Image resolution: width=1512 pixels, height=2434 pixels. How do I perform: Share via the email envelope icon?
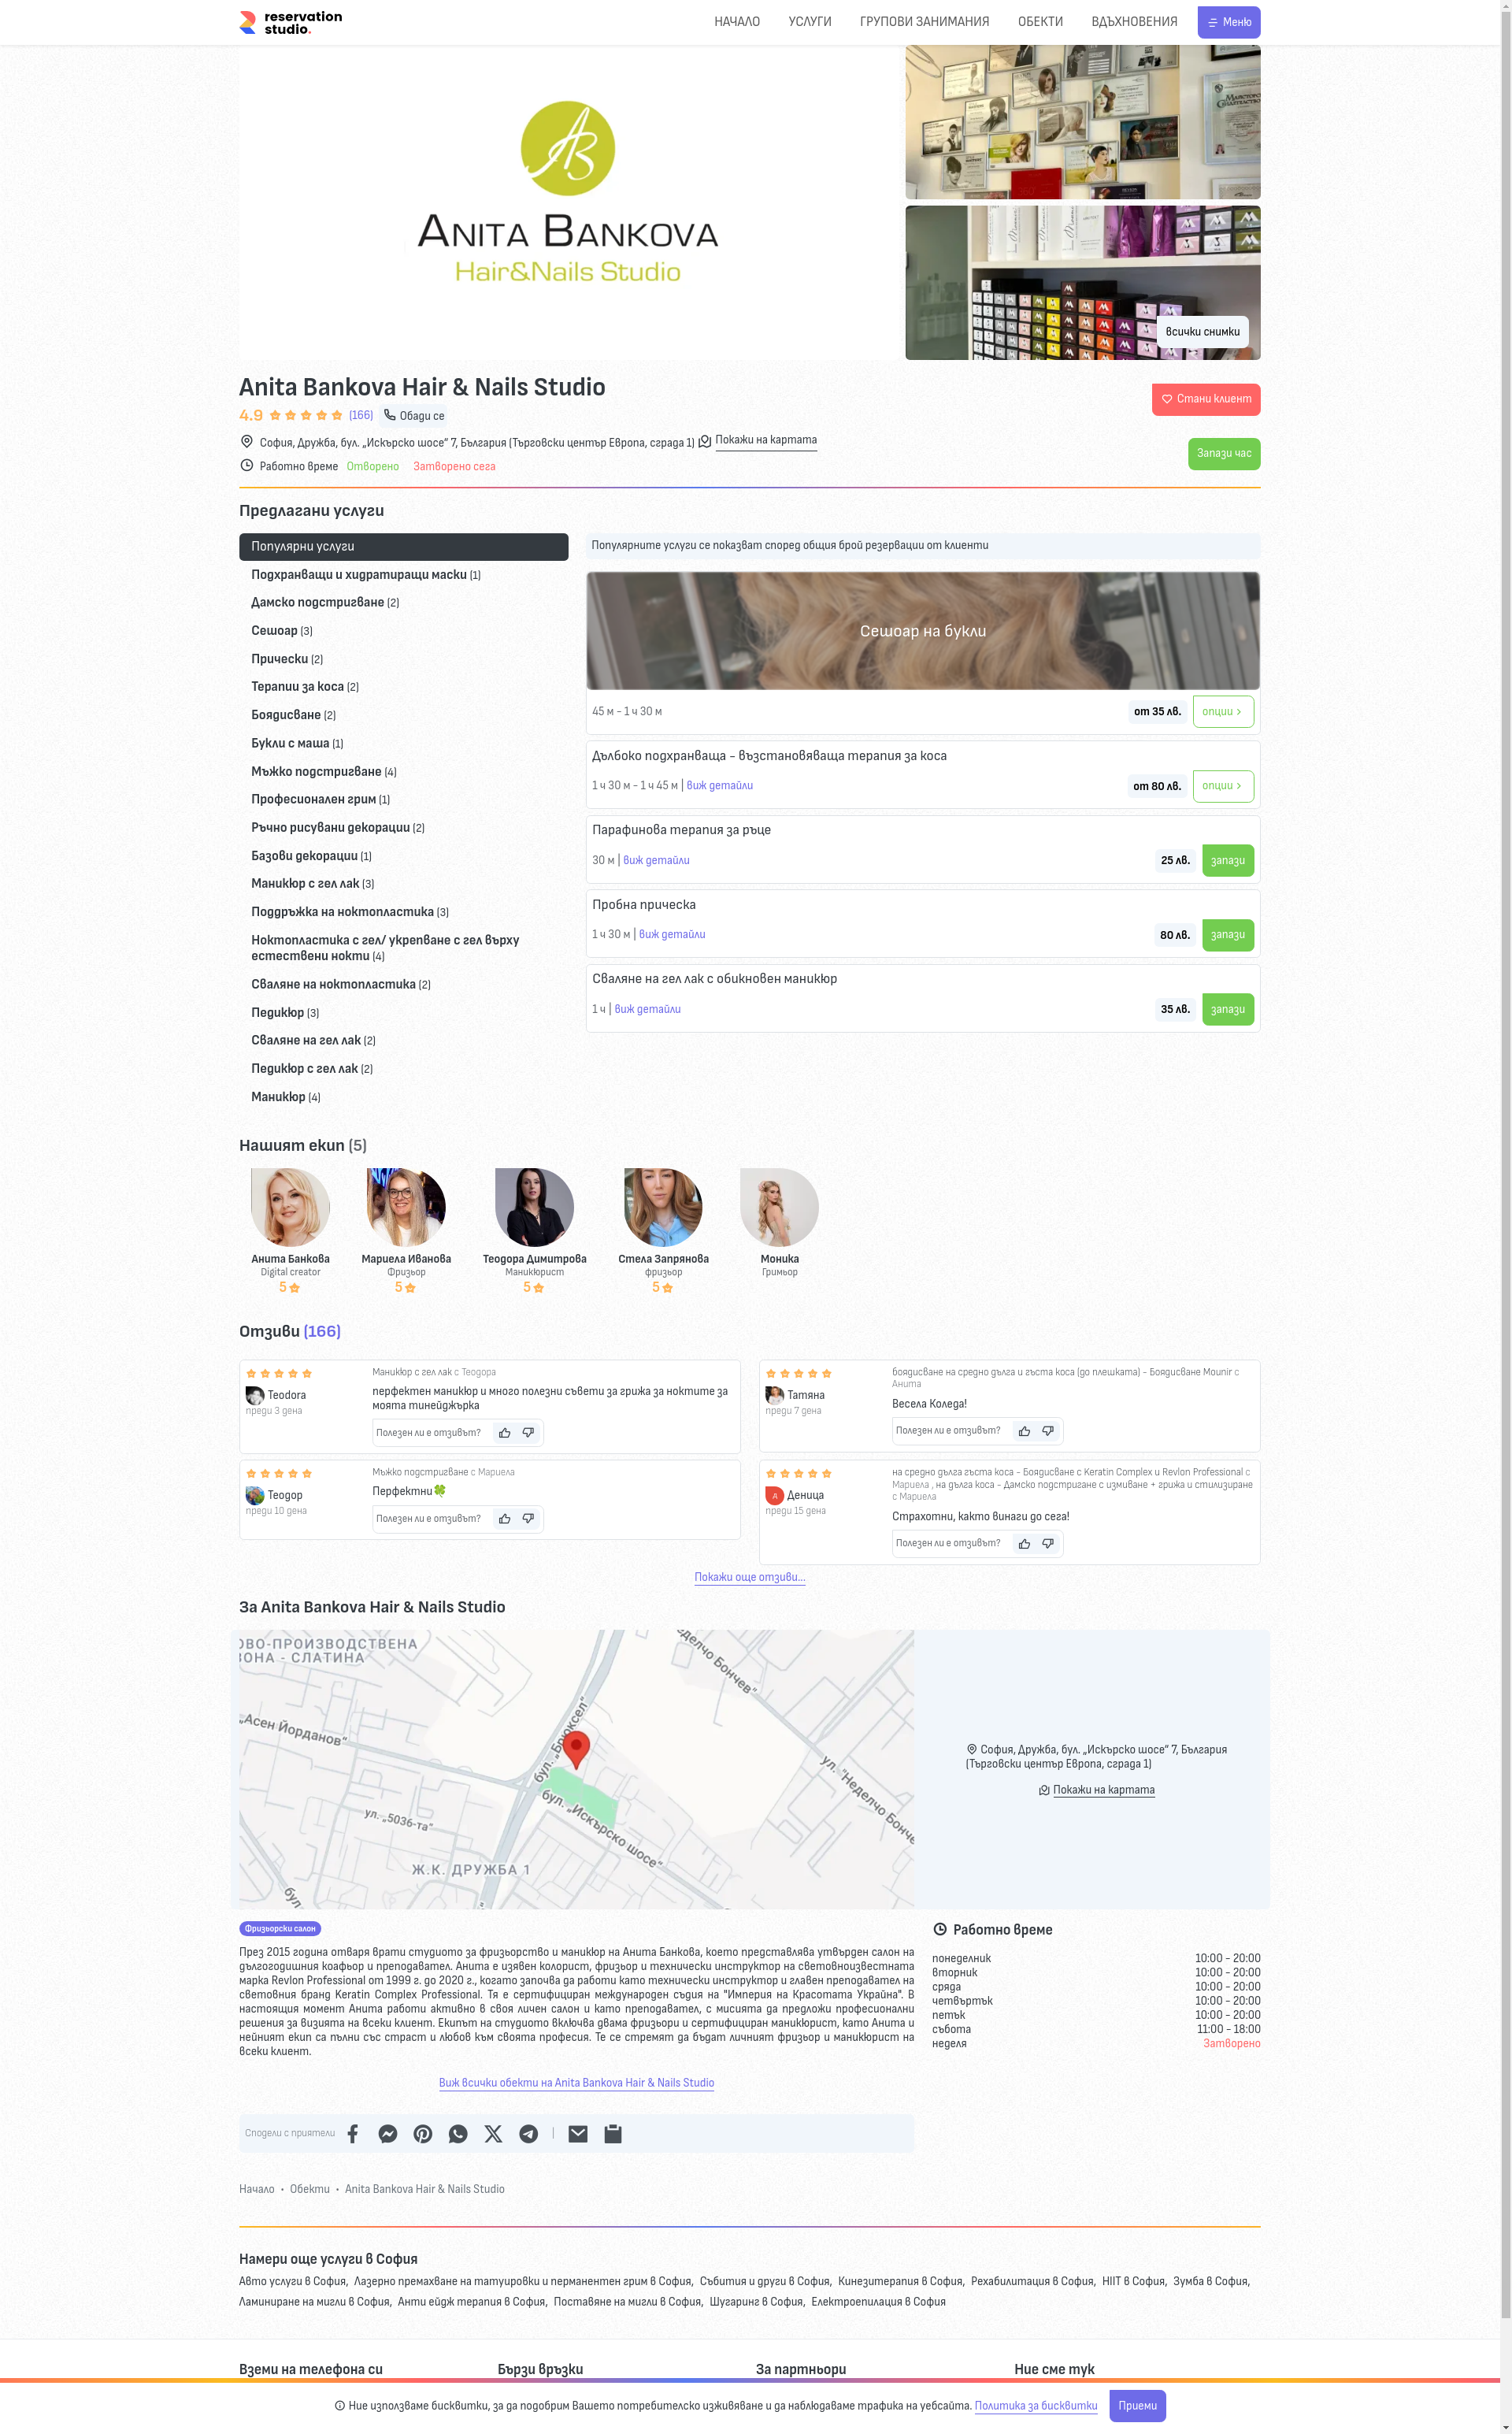578,2134
